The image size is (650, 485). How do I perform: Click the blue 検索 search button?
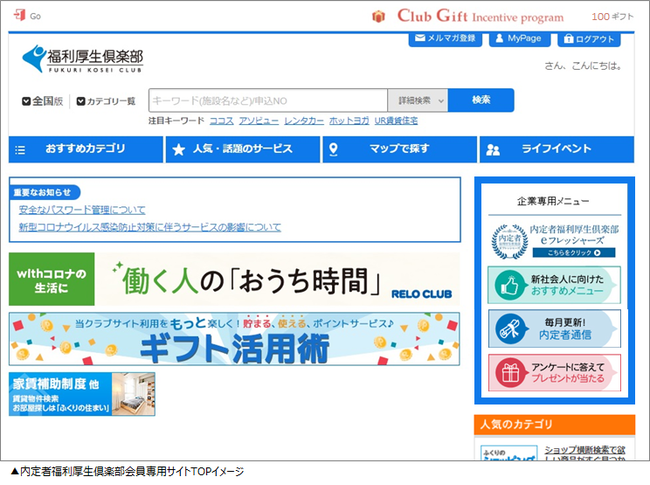(x=481, y=100)
